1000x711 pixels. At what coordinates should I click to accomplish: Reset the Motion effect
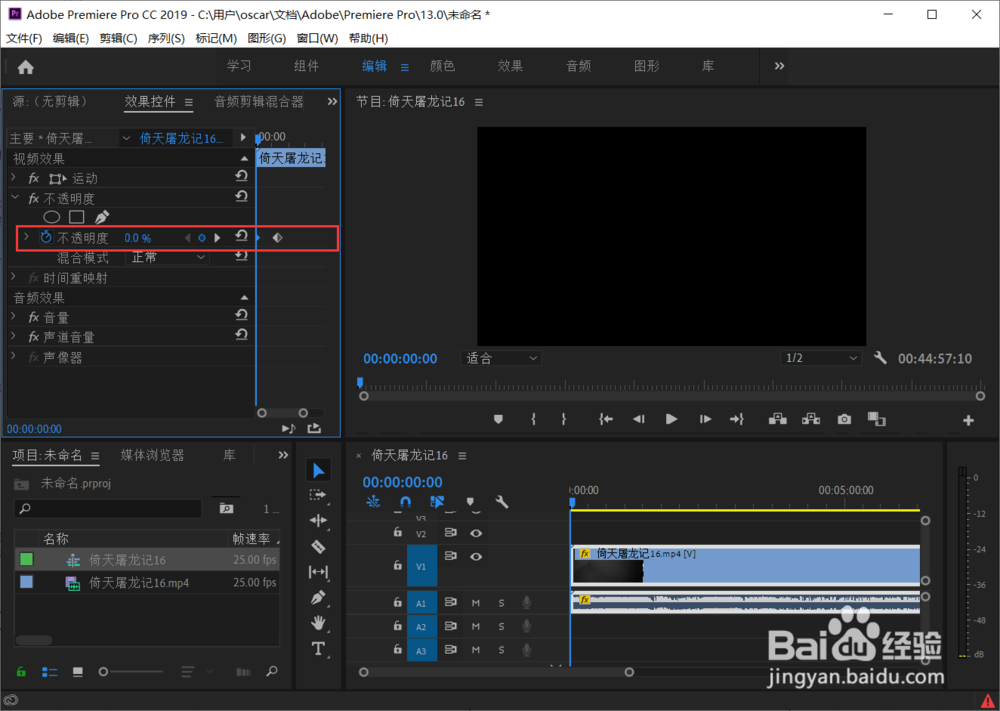241,177
